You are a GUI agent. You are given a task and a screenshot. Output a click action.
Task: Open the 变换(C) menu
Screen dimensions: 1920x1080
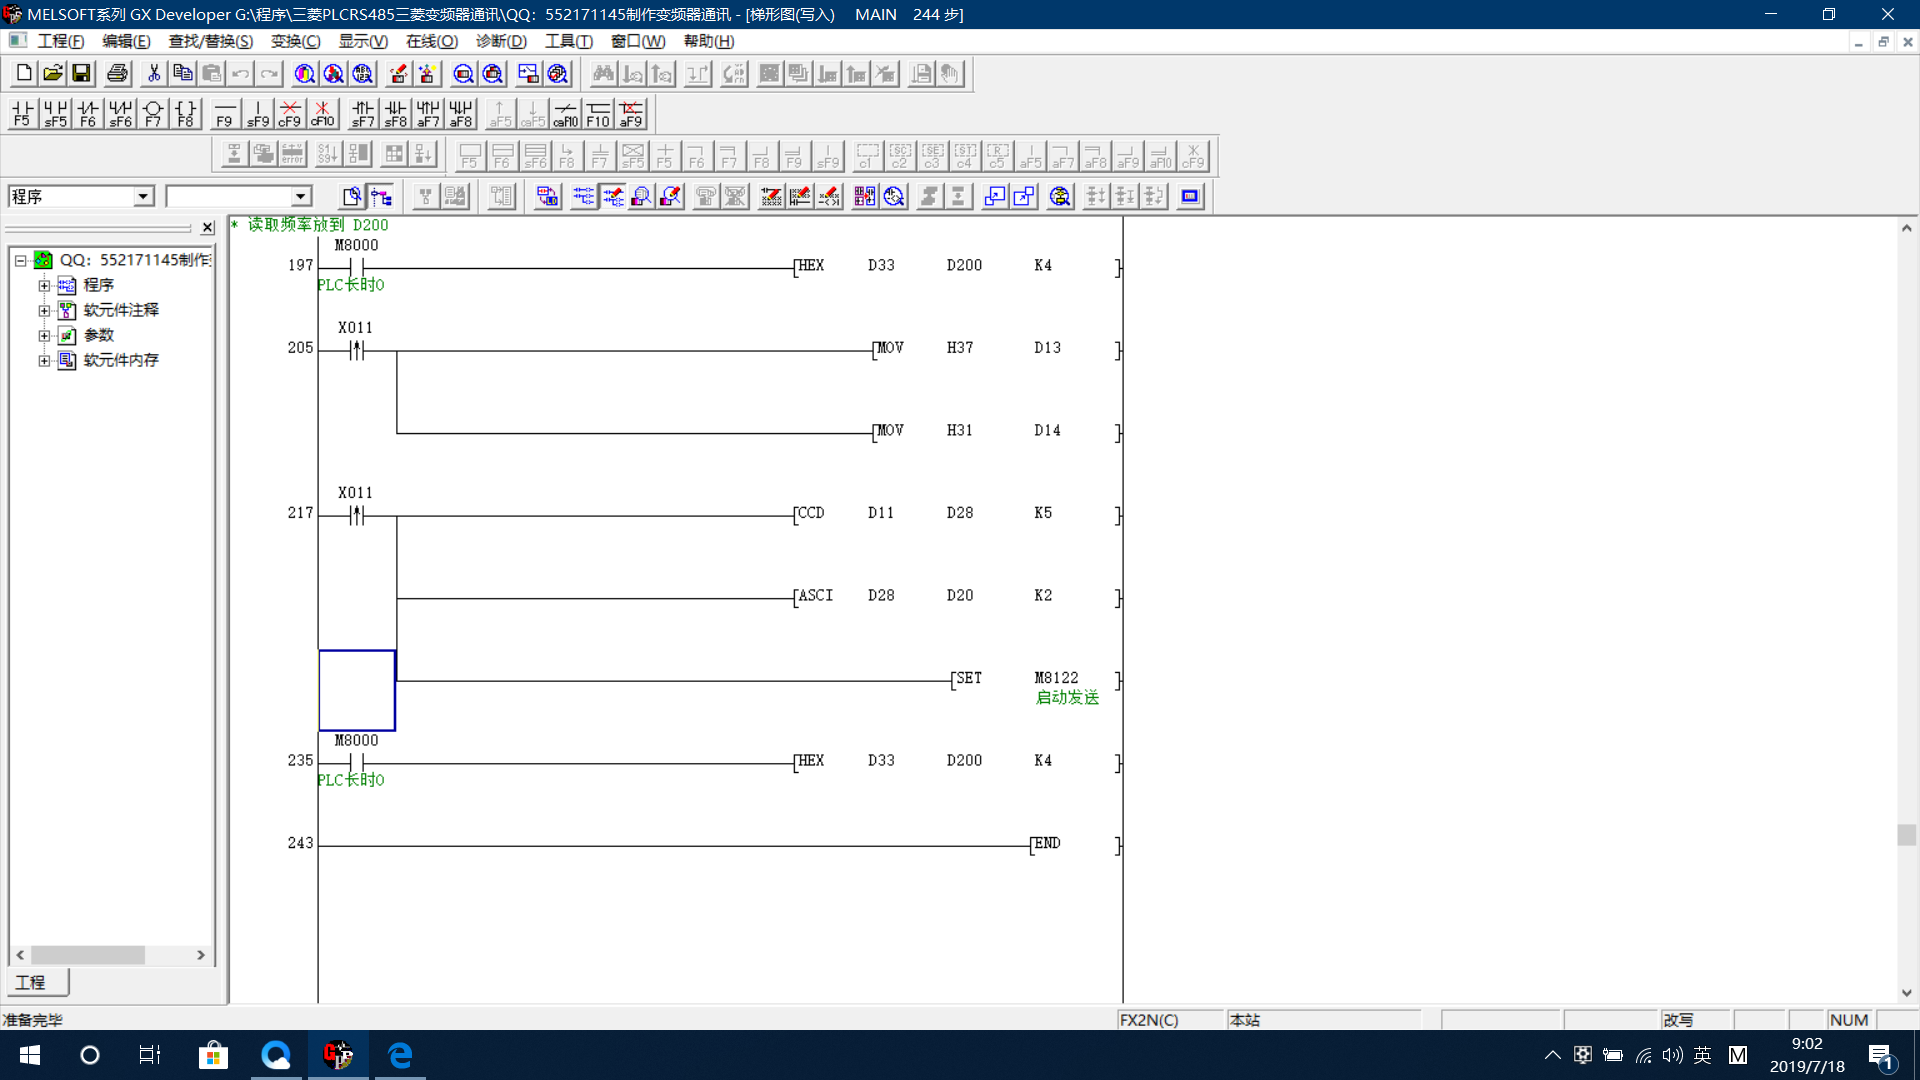pyautogui.click(x=295, y=41)
